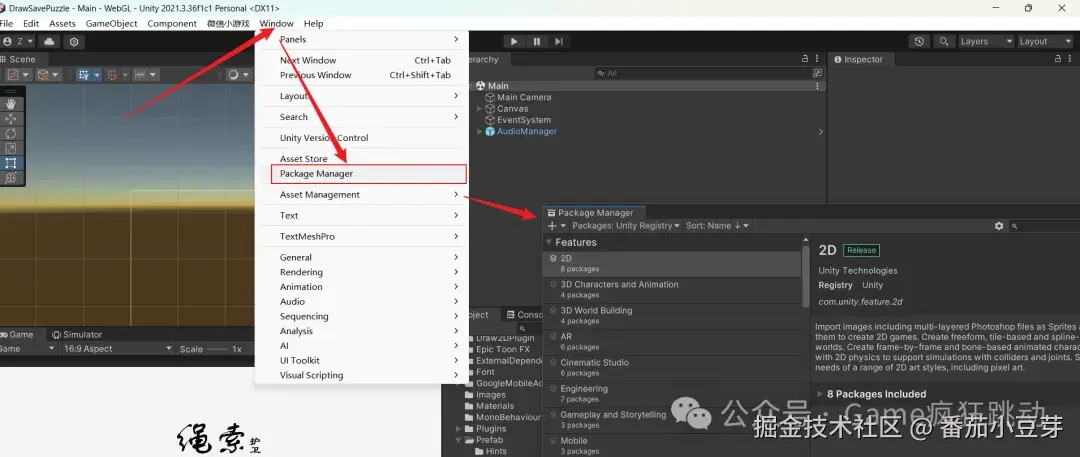Select the Rect transform tool
The image size is (1080, 457).
click(11, 163)
